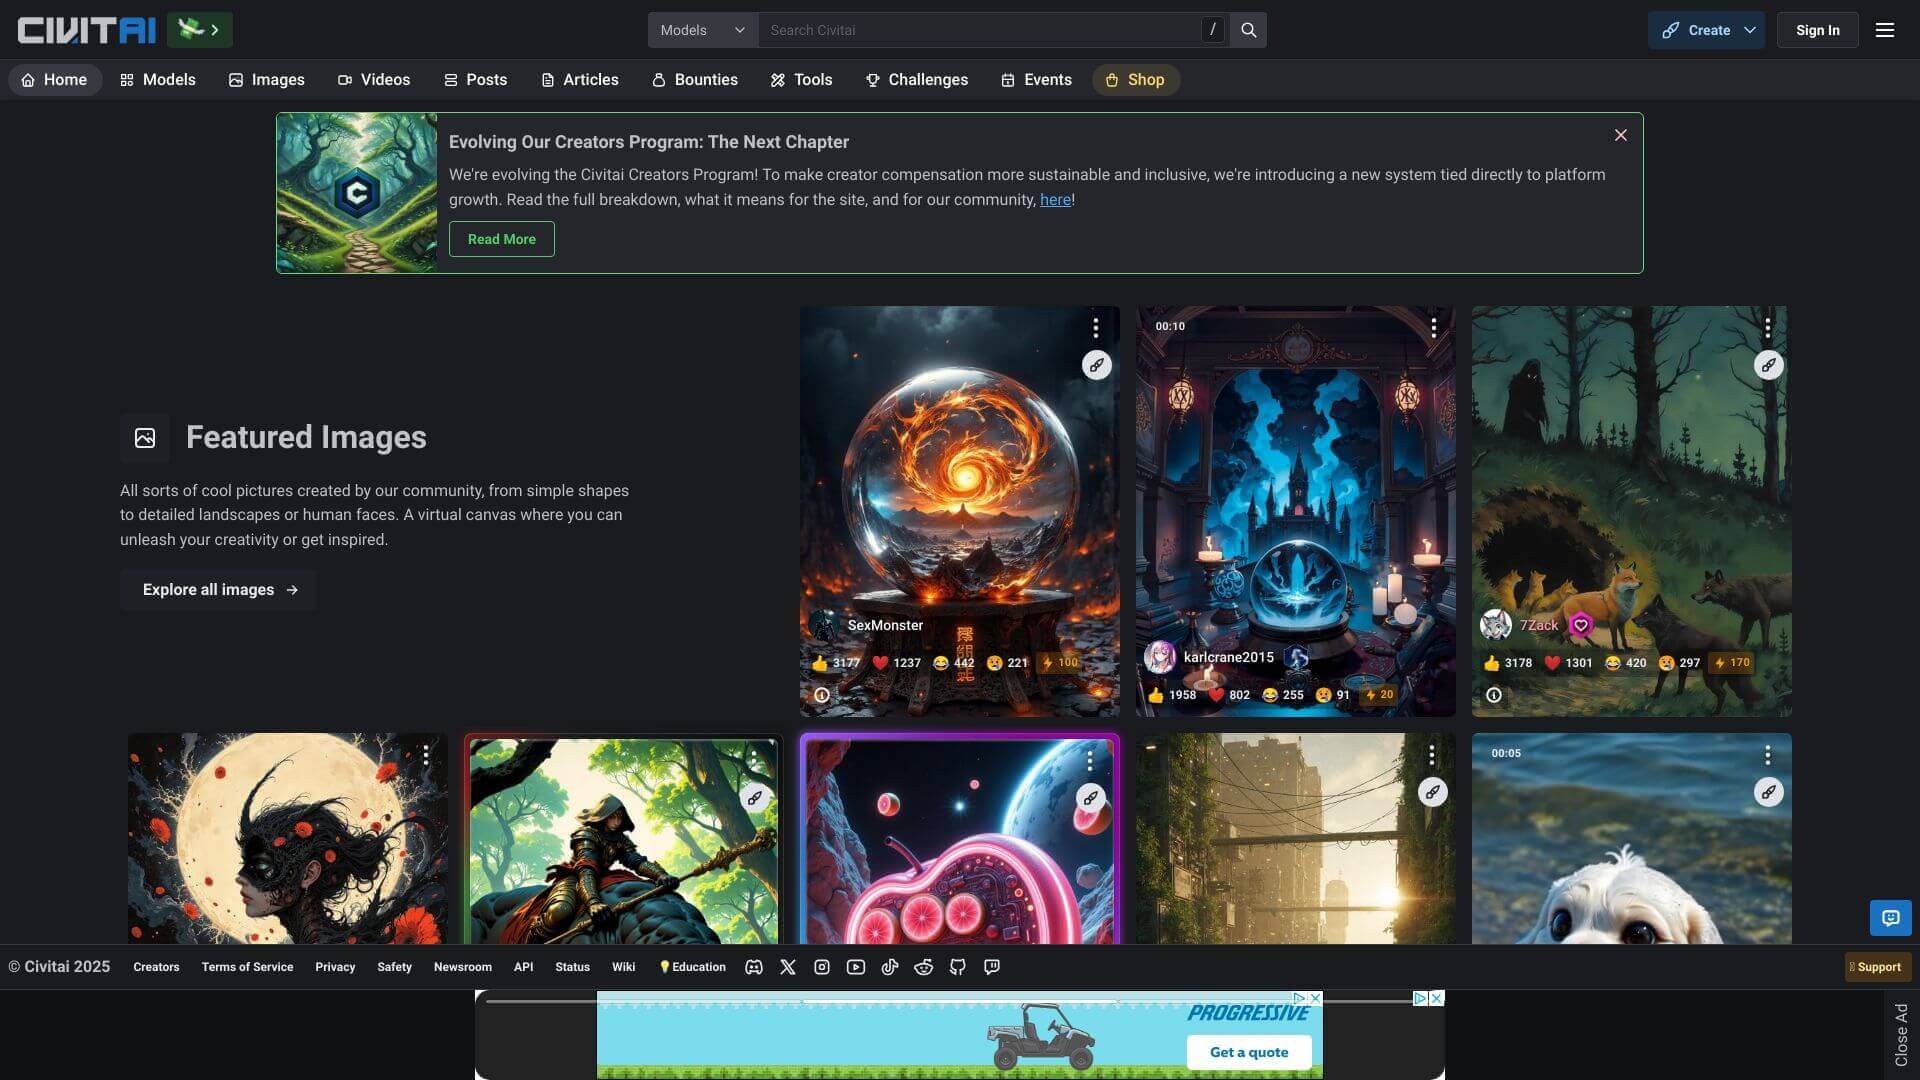Open three-dot menu on castle video card
1920x1080 pixels.
tap(1433, 328)
